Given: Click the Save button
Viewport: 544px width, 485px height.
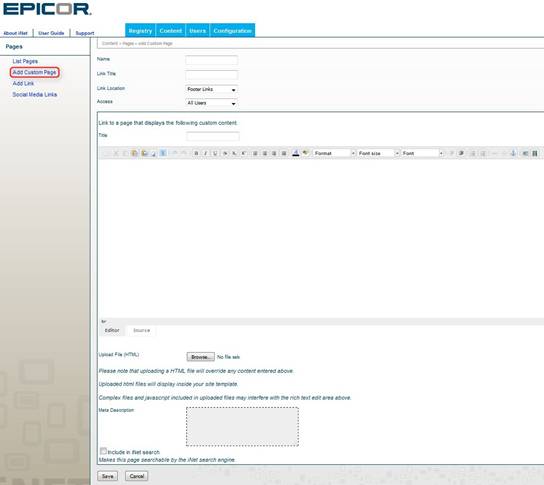Looking at the screenshot, I should coord(108,476).
